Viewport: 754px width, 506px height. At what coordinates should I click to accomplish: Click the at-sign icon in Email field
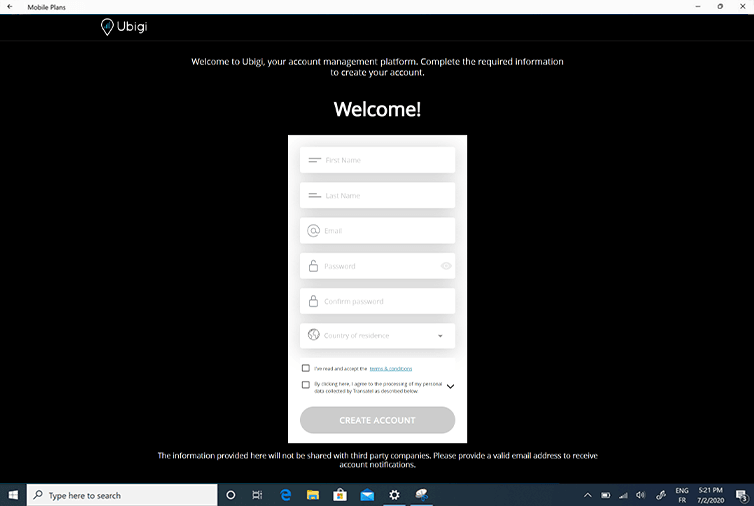tap(313, 231)
